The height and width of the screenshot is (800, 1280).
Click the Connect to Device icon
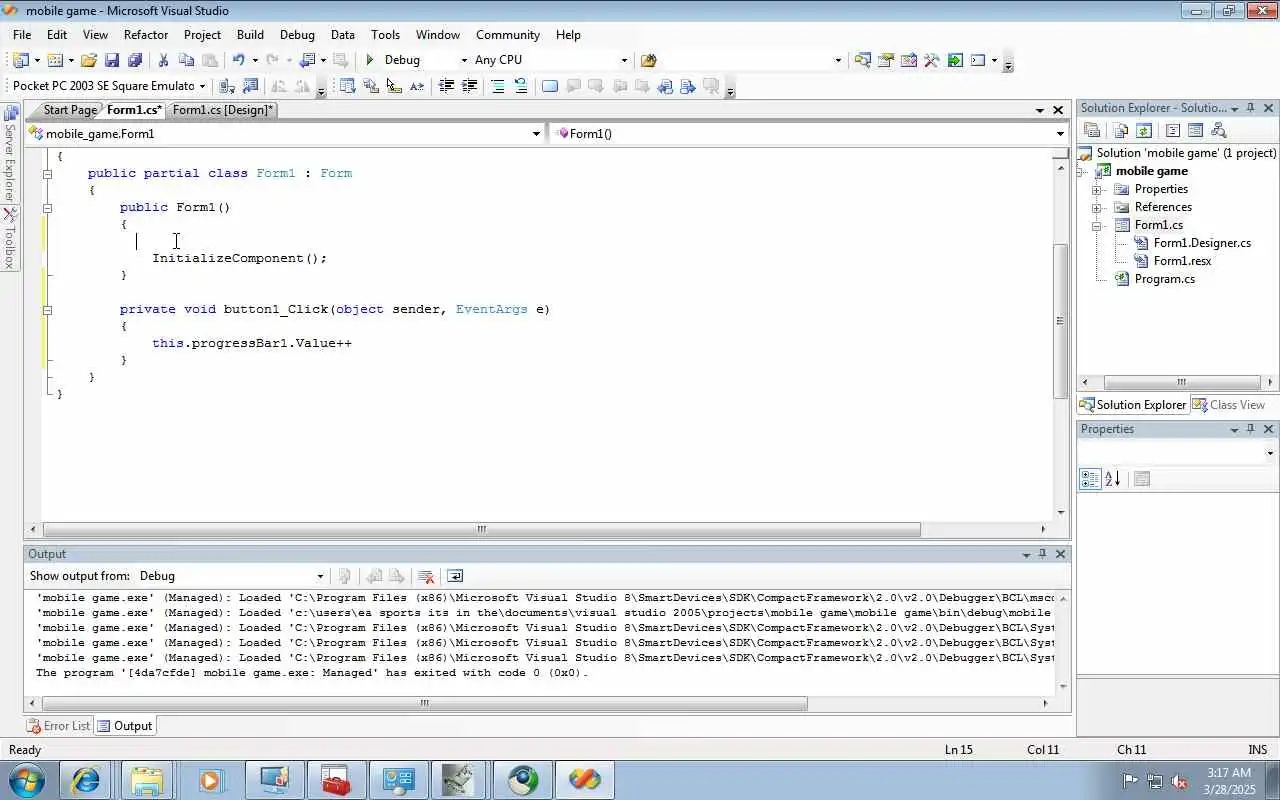pos(227,86)
